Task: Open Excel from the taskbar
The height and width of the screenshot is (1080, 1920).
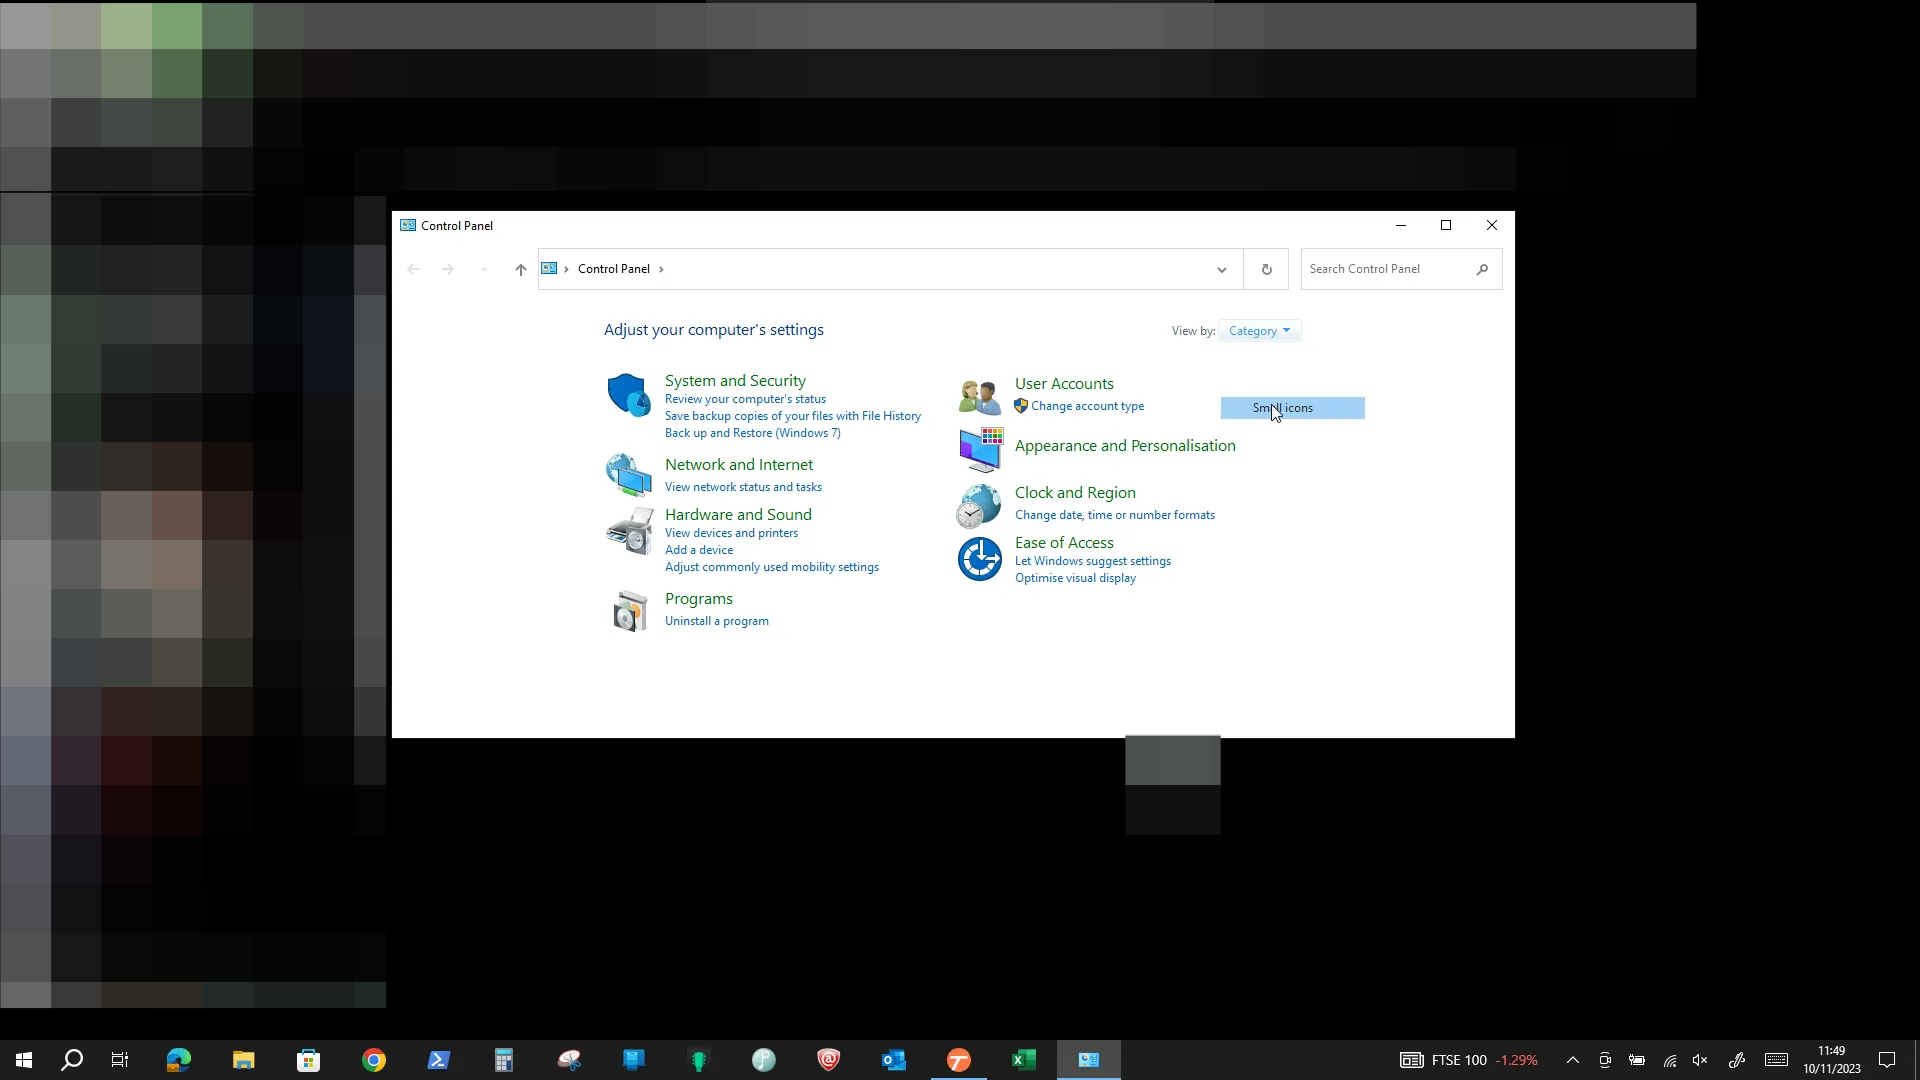Action: pos(1024,1060)
